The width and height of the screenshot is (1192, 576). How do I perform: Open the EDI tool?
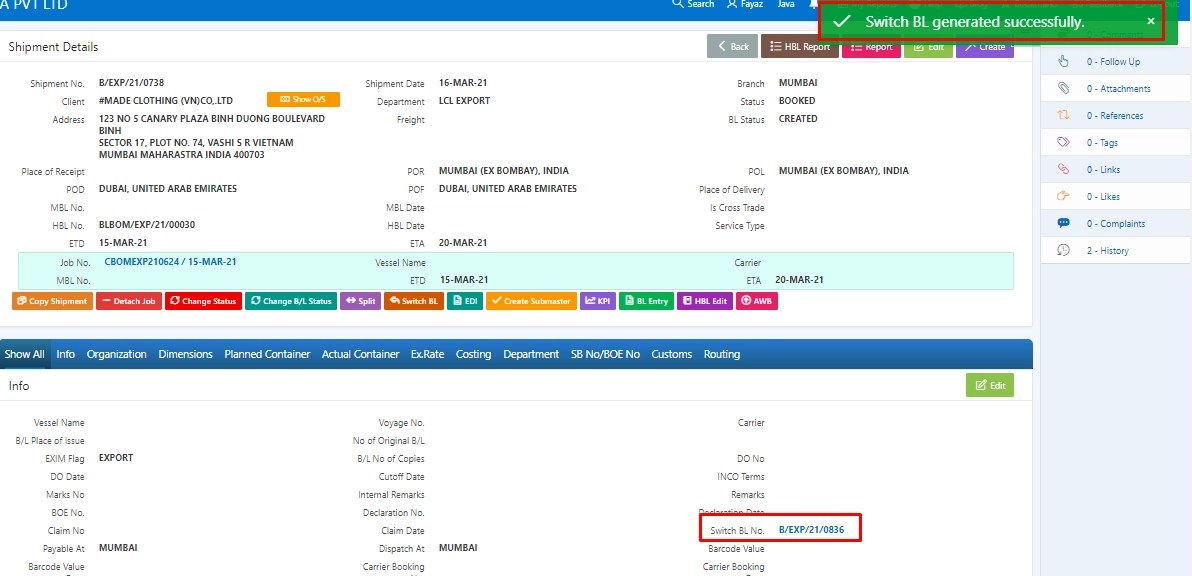tap(465, 300)
